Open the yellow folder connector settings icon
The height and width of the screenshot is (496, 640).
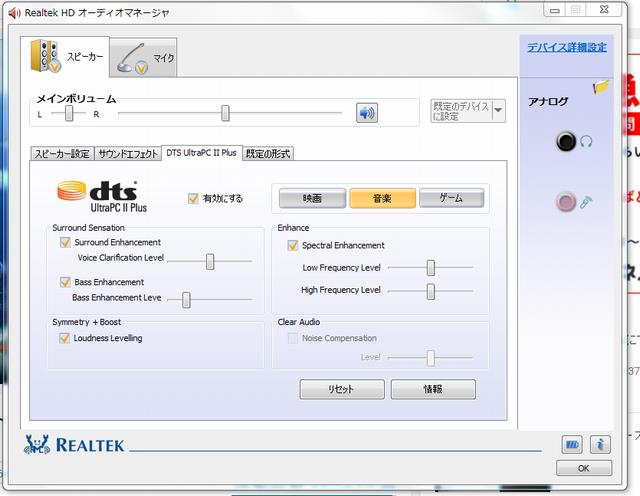(601, 87)
